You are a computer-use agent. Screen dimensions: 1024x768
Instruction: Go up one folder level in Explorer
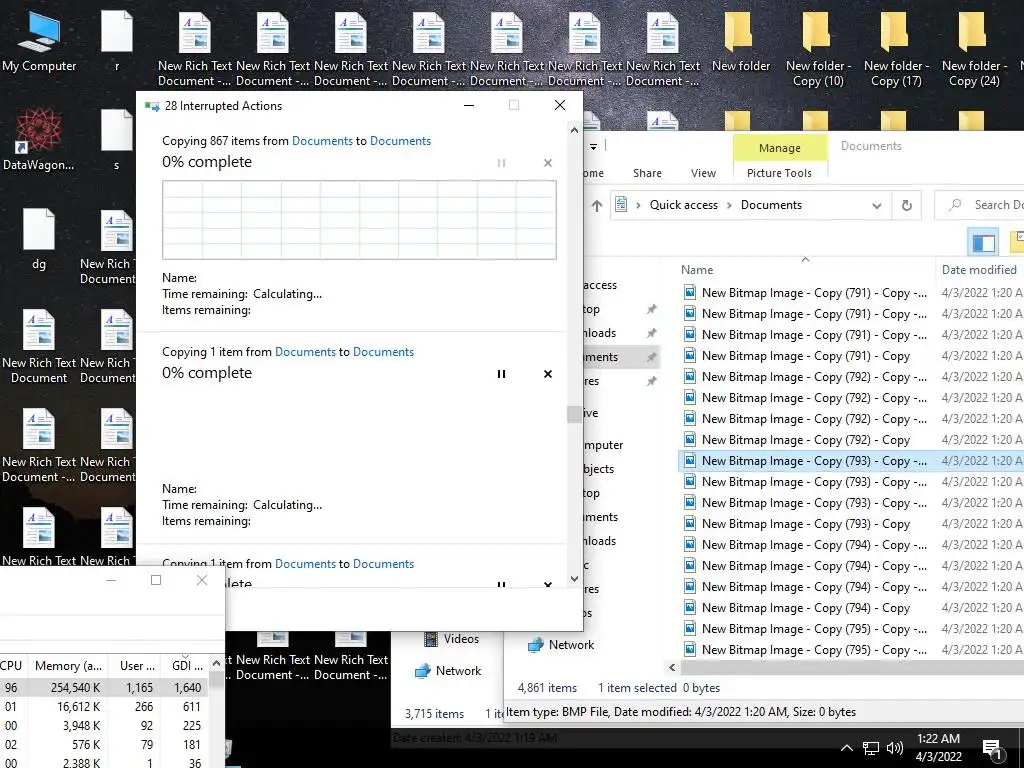click(x=597, y=206)
